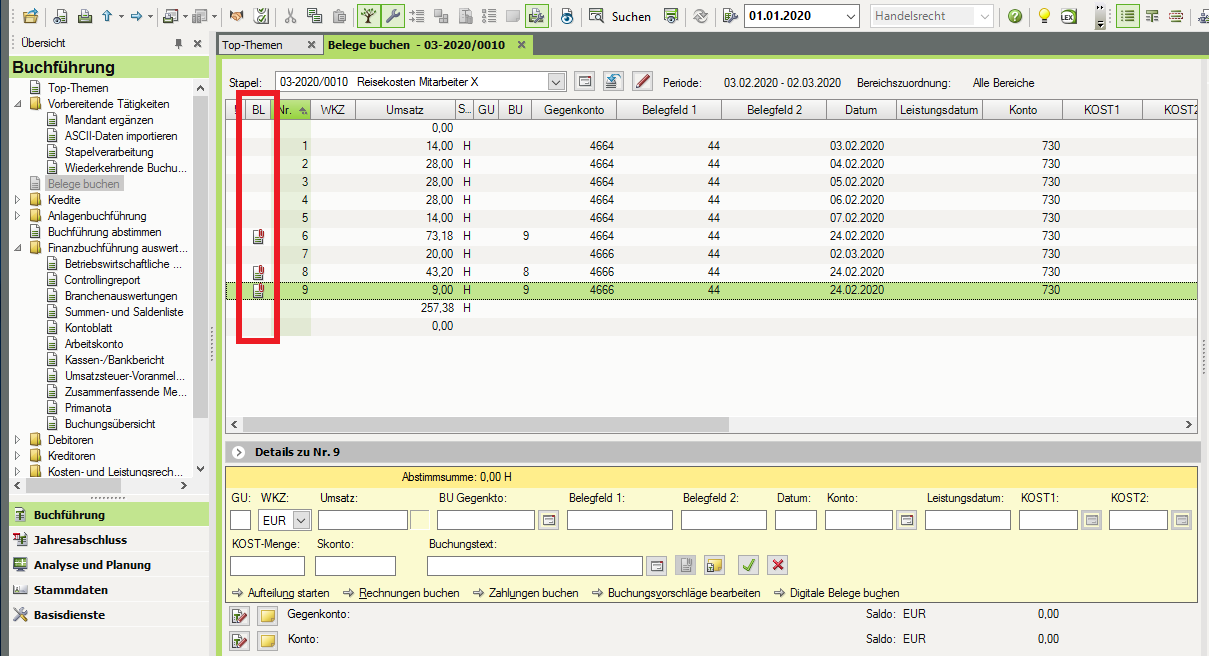
Task: Open help via green question mark icon
Action: pyautogui.click(x=1015, y=16)
